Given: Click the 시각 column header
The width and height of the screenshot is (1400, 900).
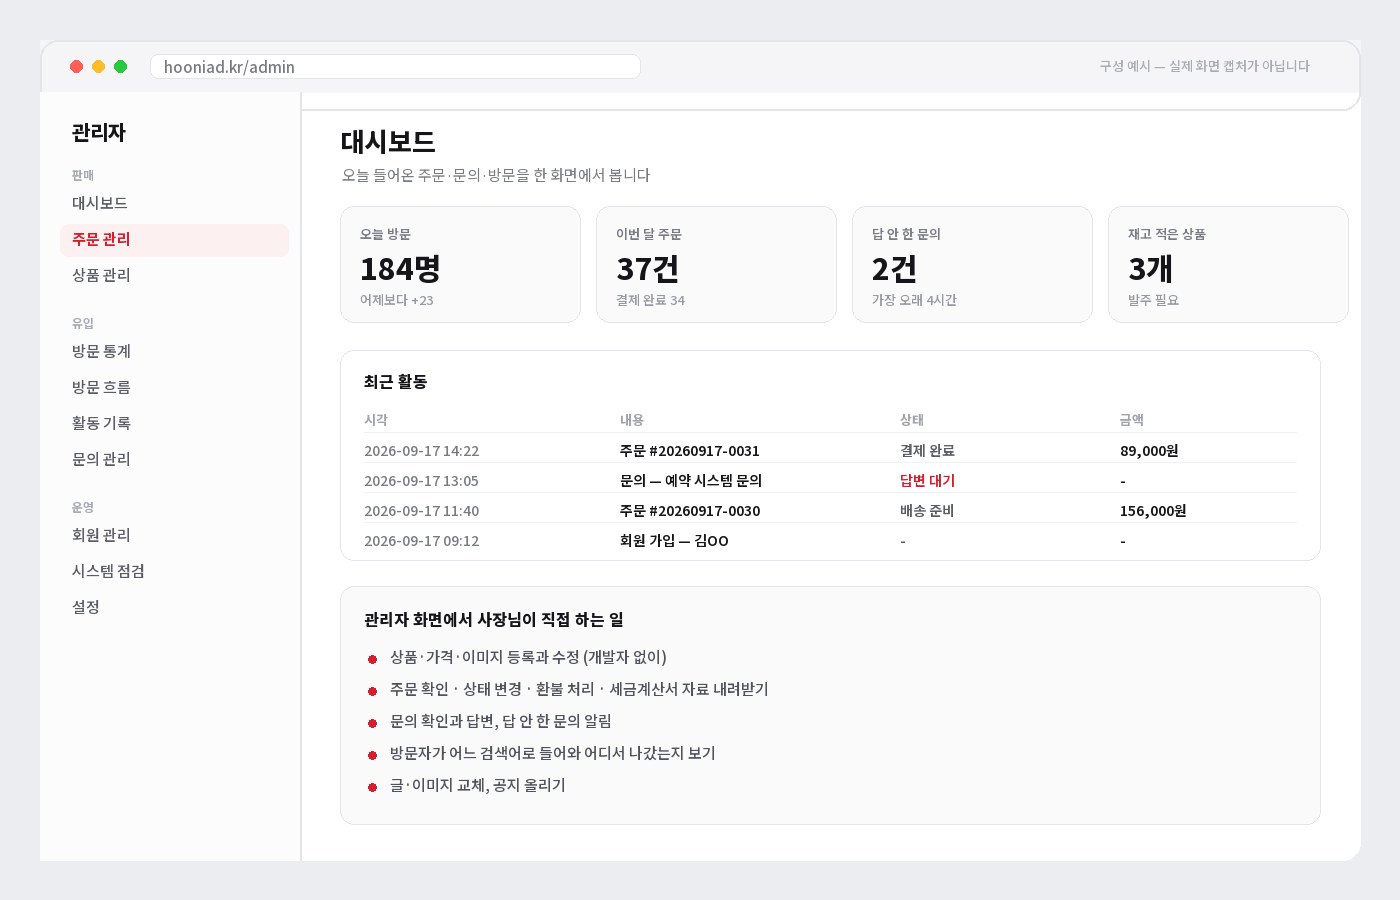Looking at the screenshot, I should [x=376, y=420].
